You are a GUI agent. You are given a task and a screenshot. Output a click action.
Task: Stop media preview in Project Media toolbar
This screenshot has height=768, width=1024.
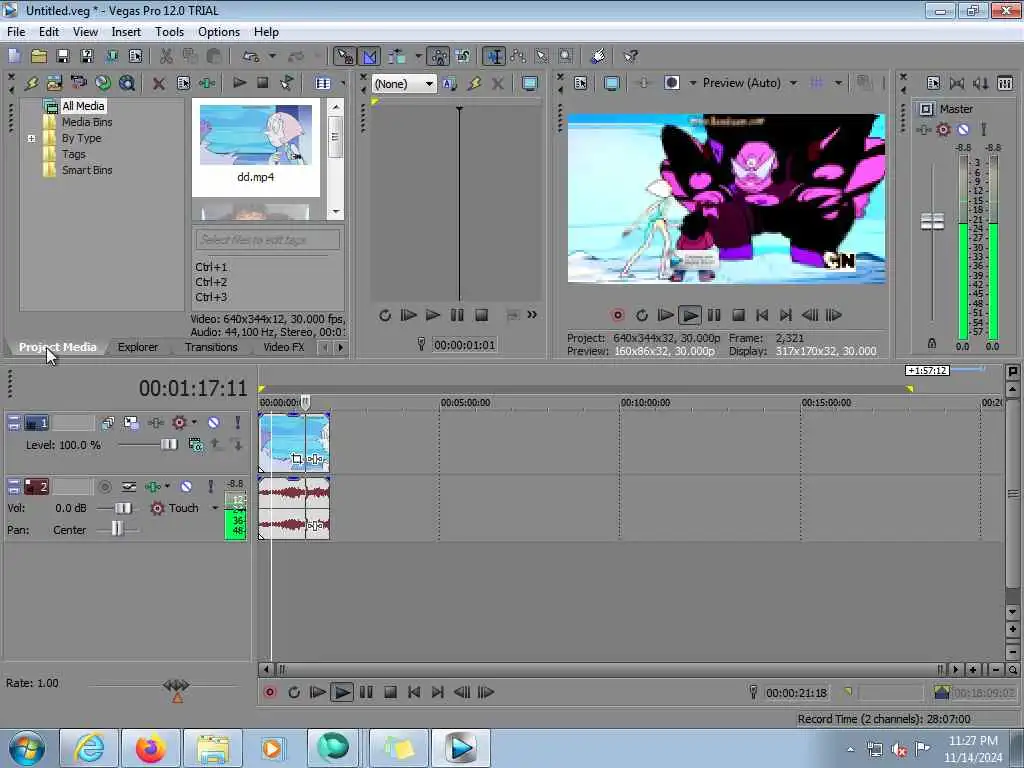(263, 83)
